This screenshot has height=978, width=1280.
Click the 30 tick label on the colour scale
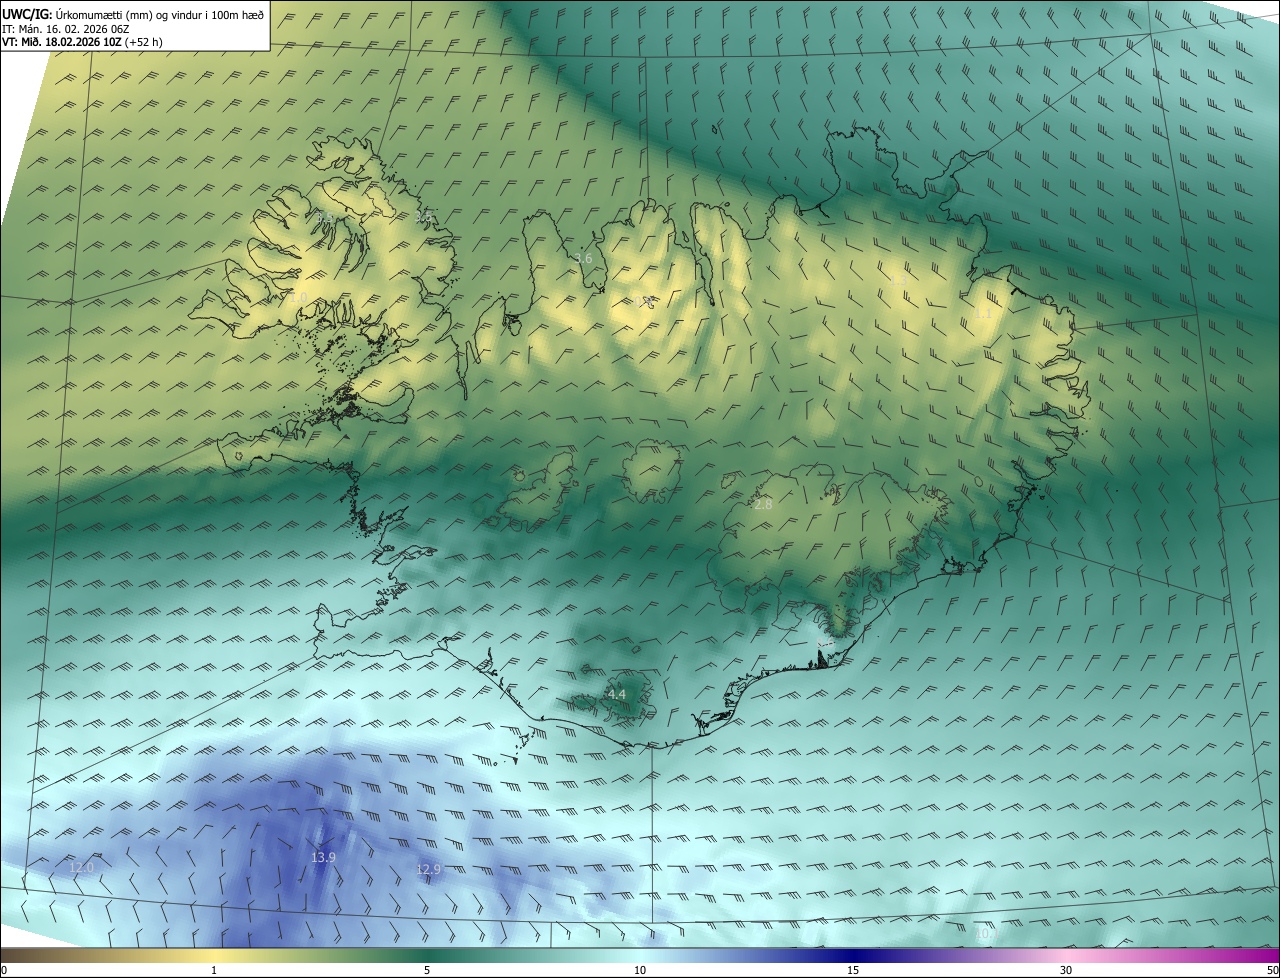1066,970
